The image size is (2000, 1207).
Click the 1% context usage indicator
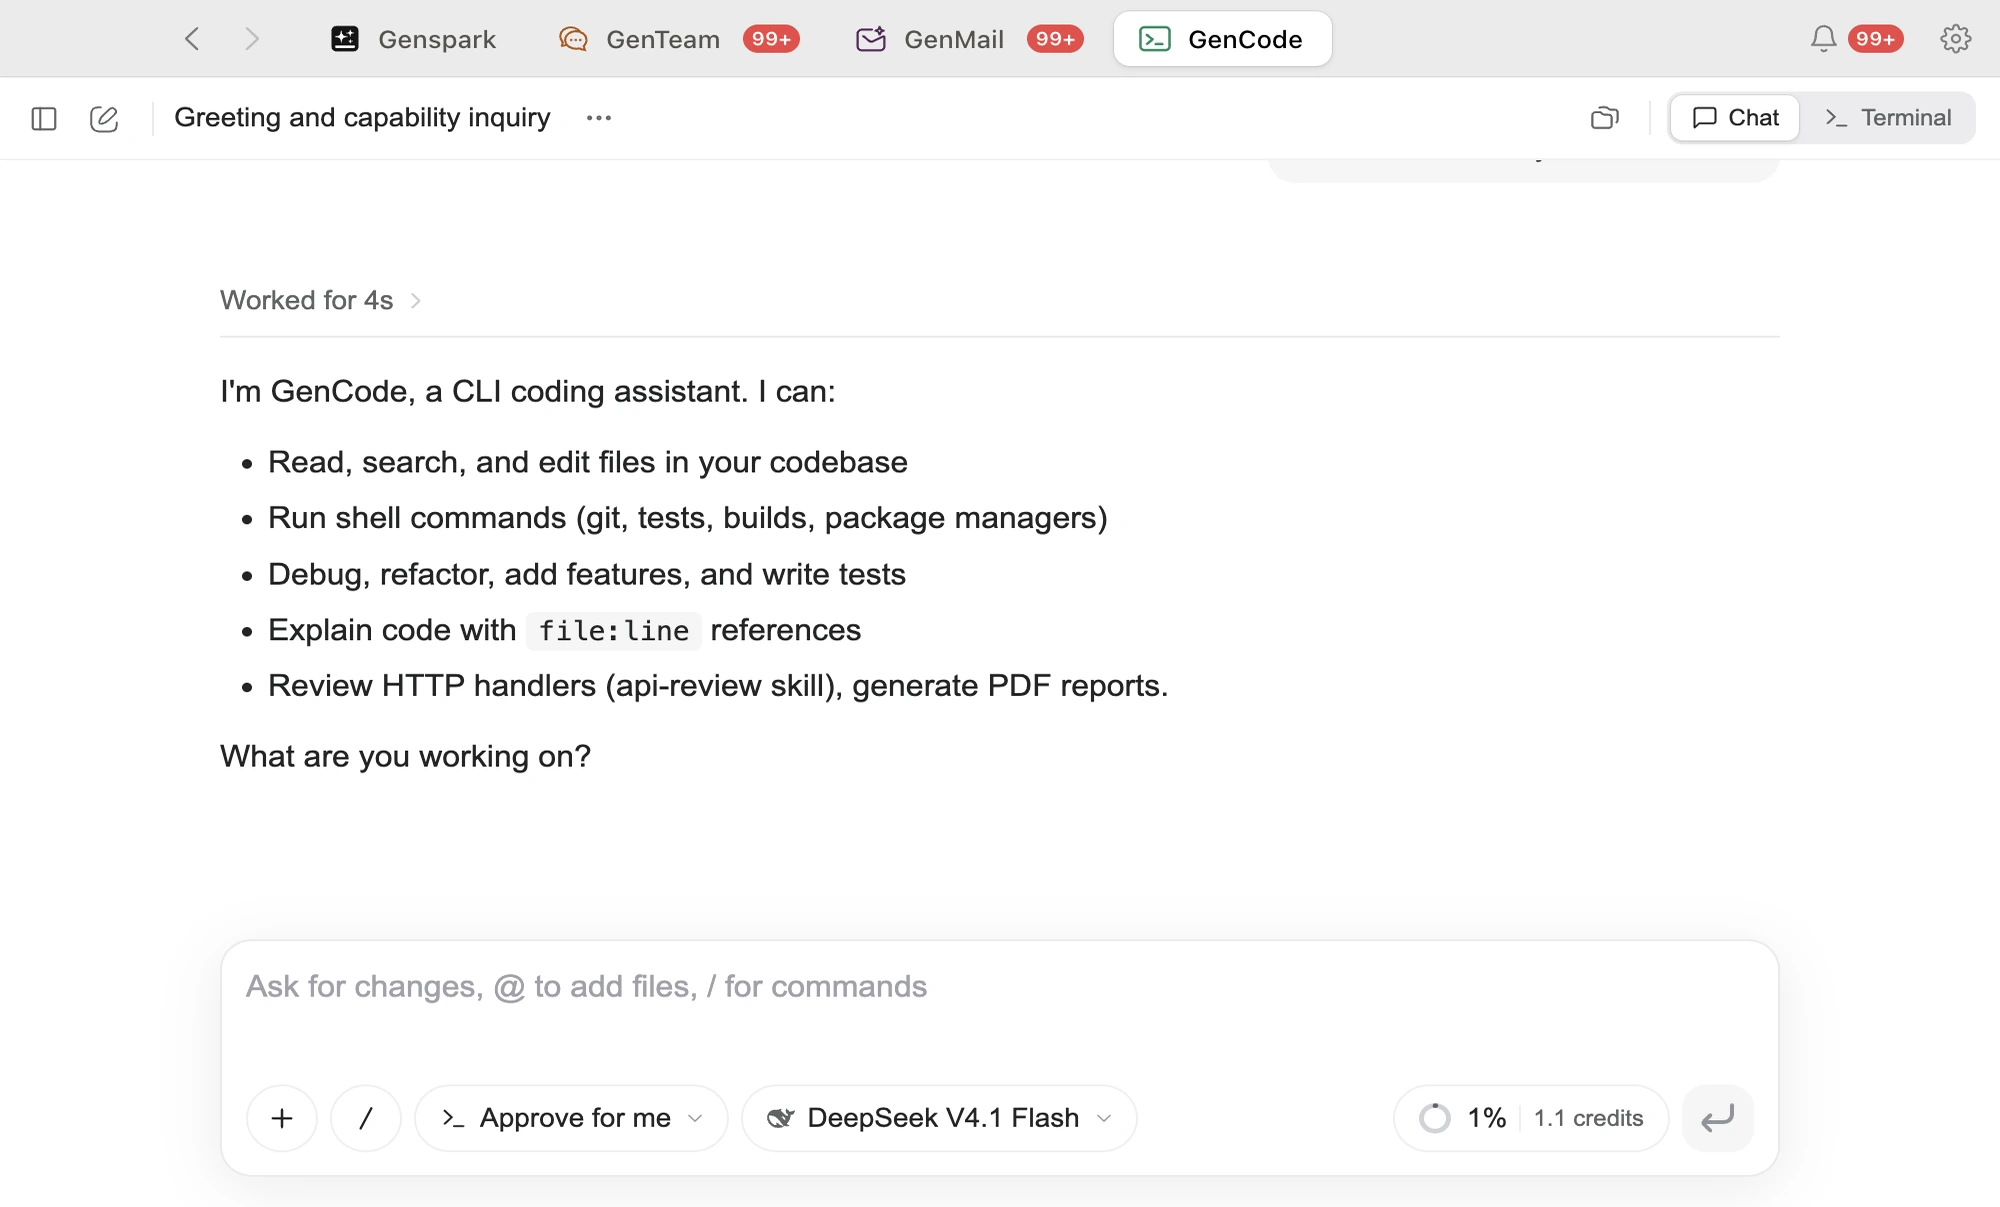point(1463,1118)
